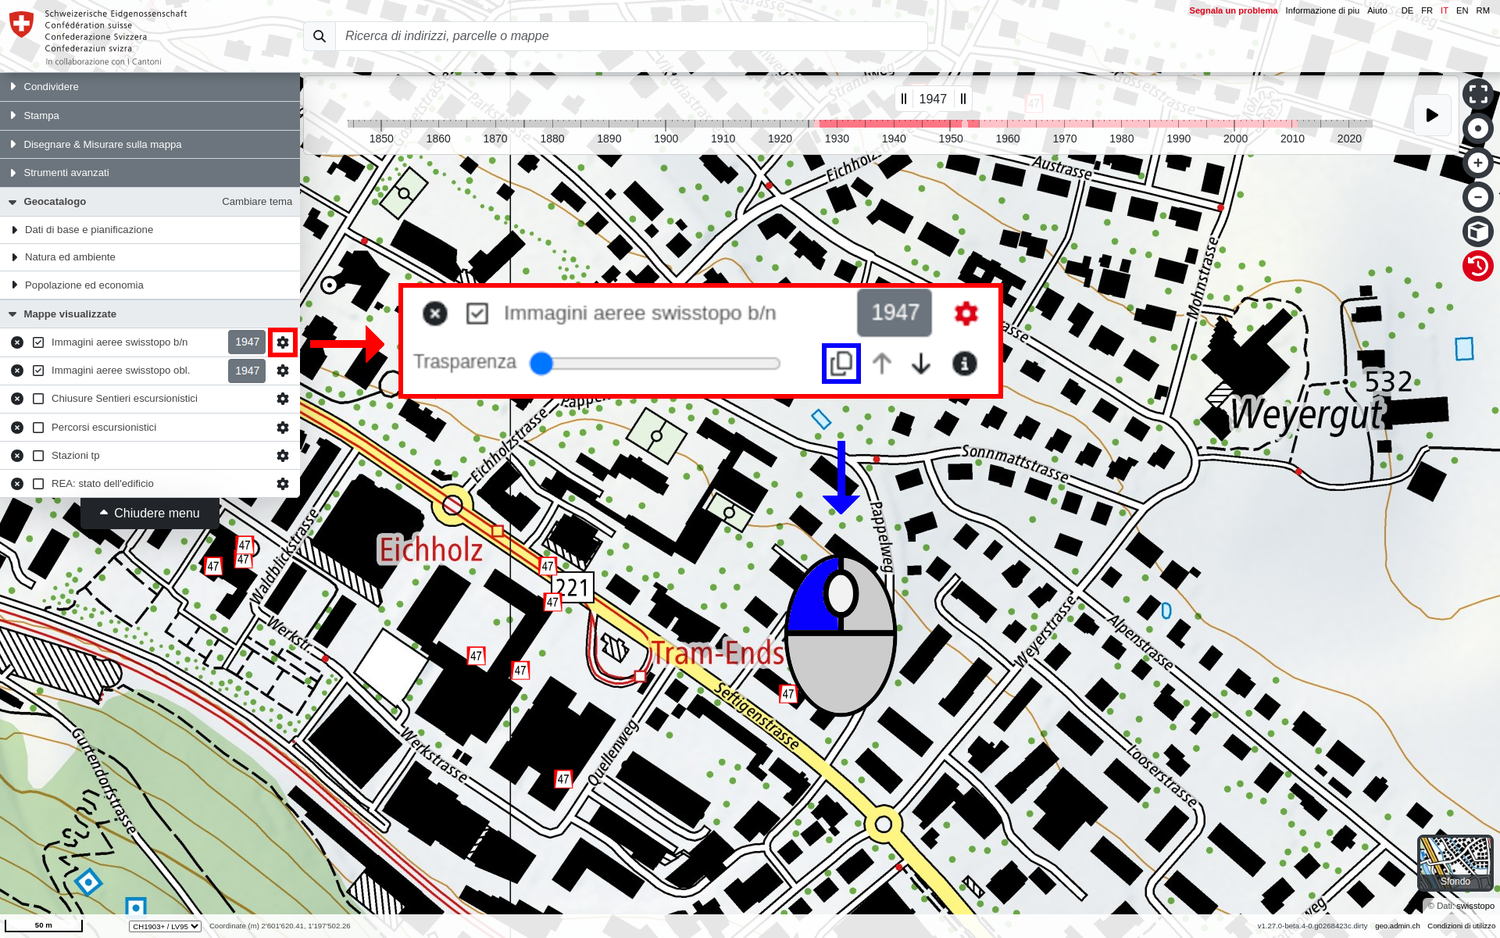Screen dimensions: 1500x938
Task: Click the geolocation target icon
Action: [x=1477, y=129]
